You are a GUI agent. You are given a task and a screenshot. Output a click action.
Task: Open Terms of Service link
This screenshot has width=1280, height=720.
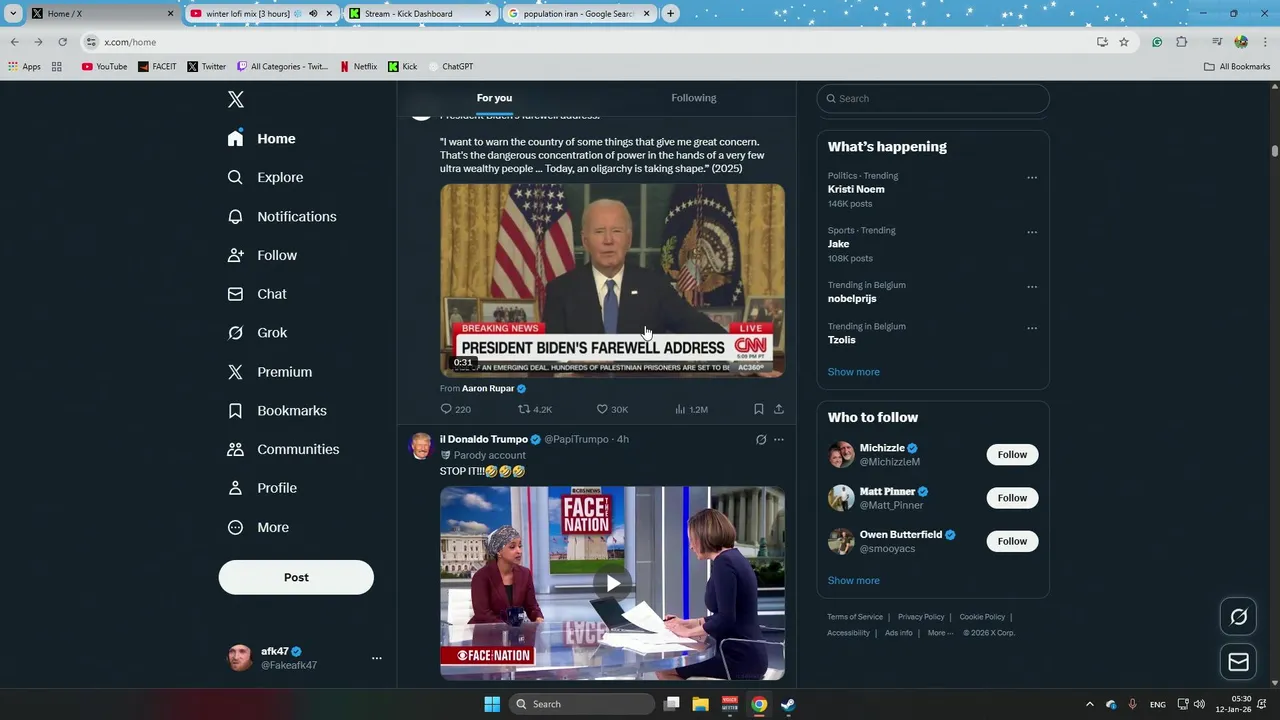(x=855, y=617)
